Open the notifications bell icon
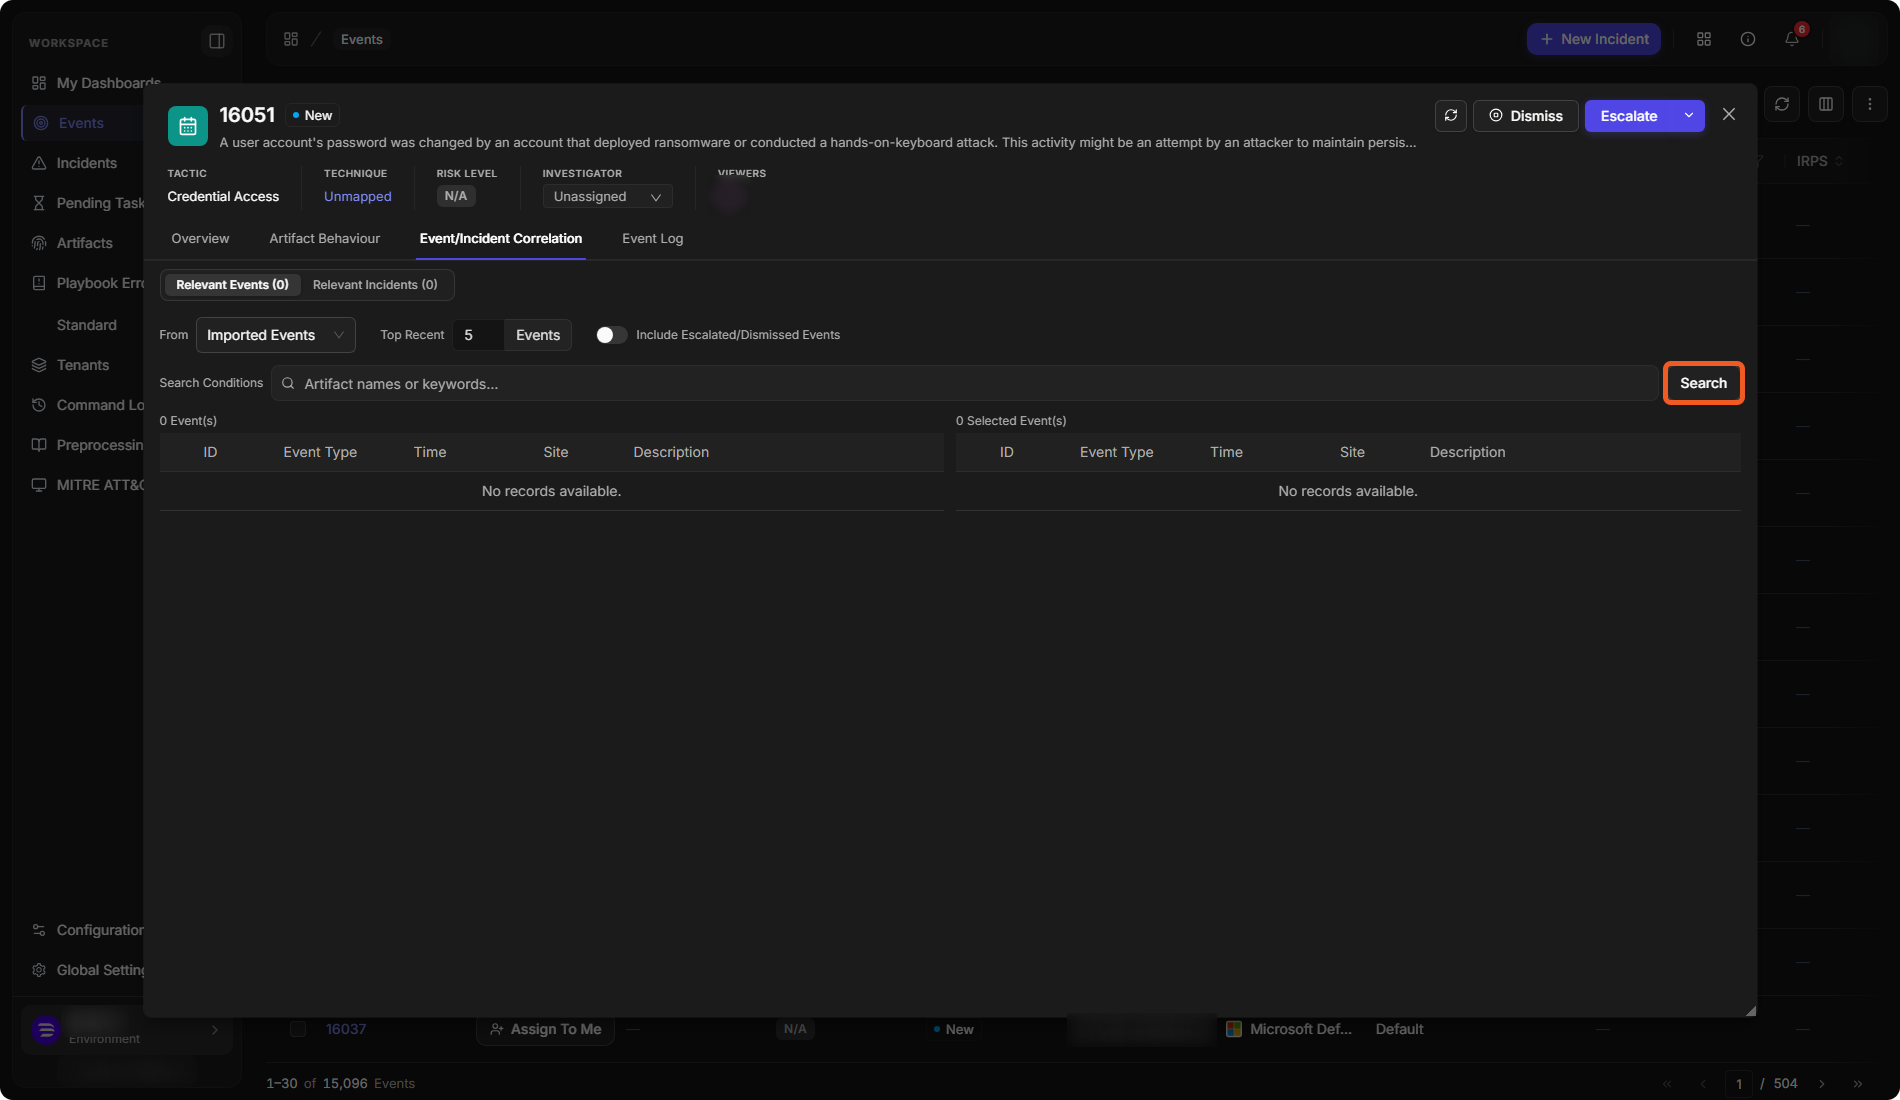The height and width of the screenshot is (1100, 1900). (x=1792, y=39)
